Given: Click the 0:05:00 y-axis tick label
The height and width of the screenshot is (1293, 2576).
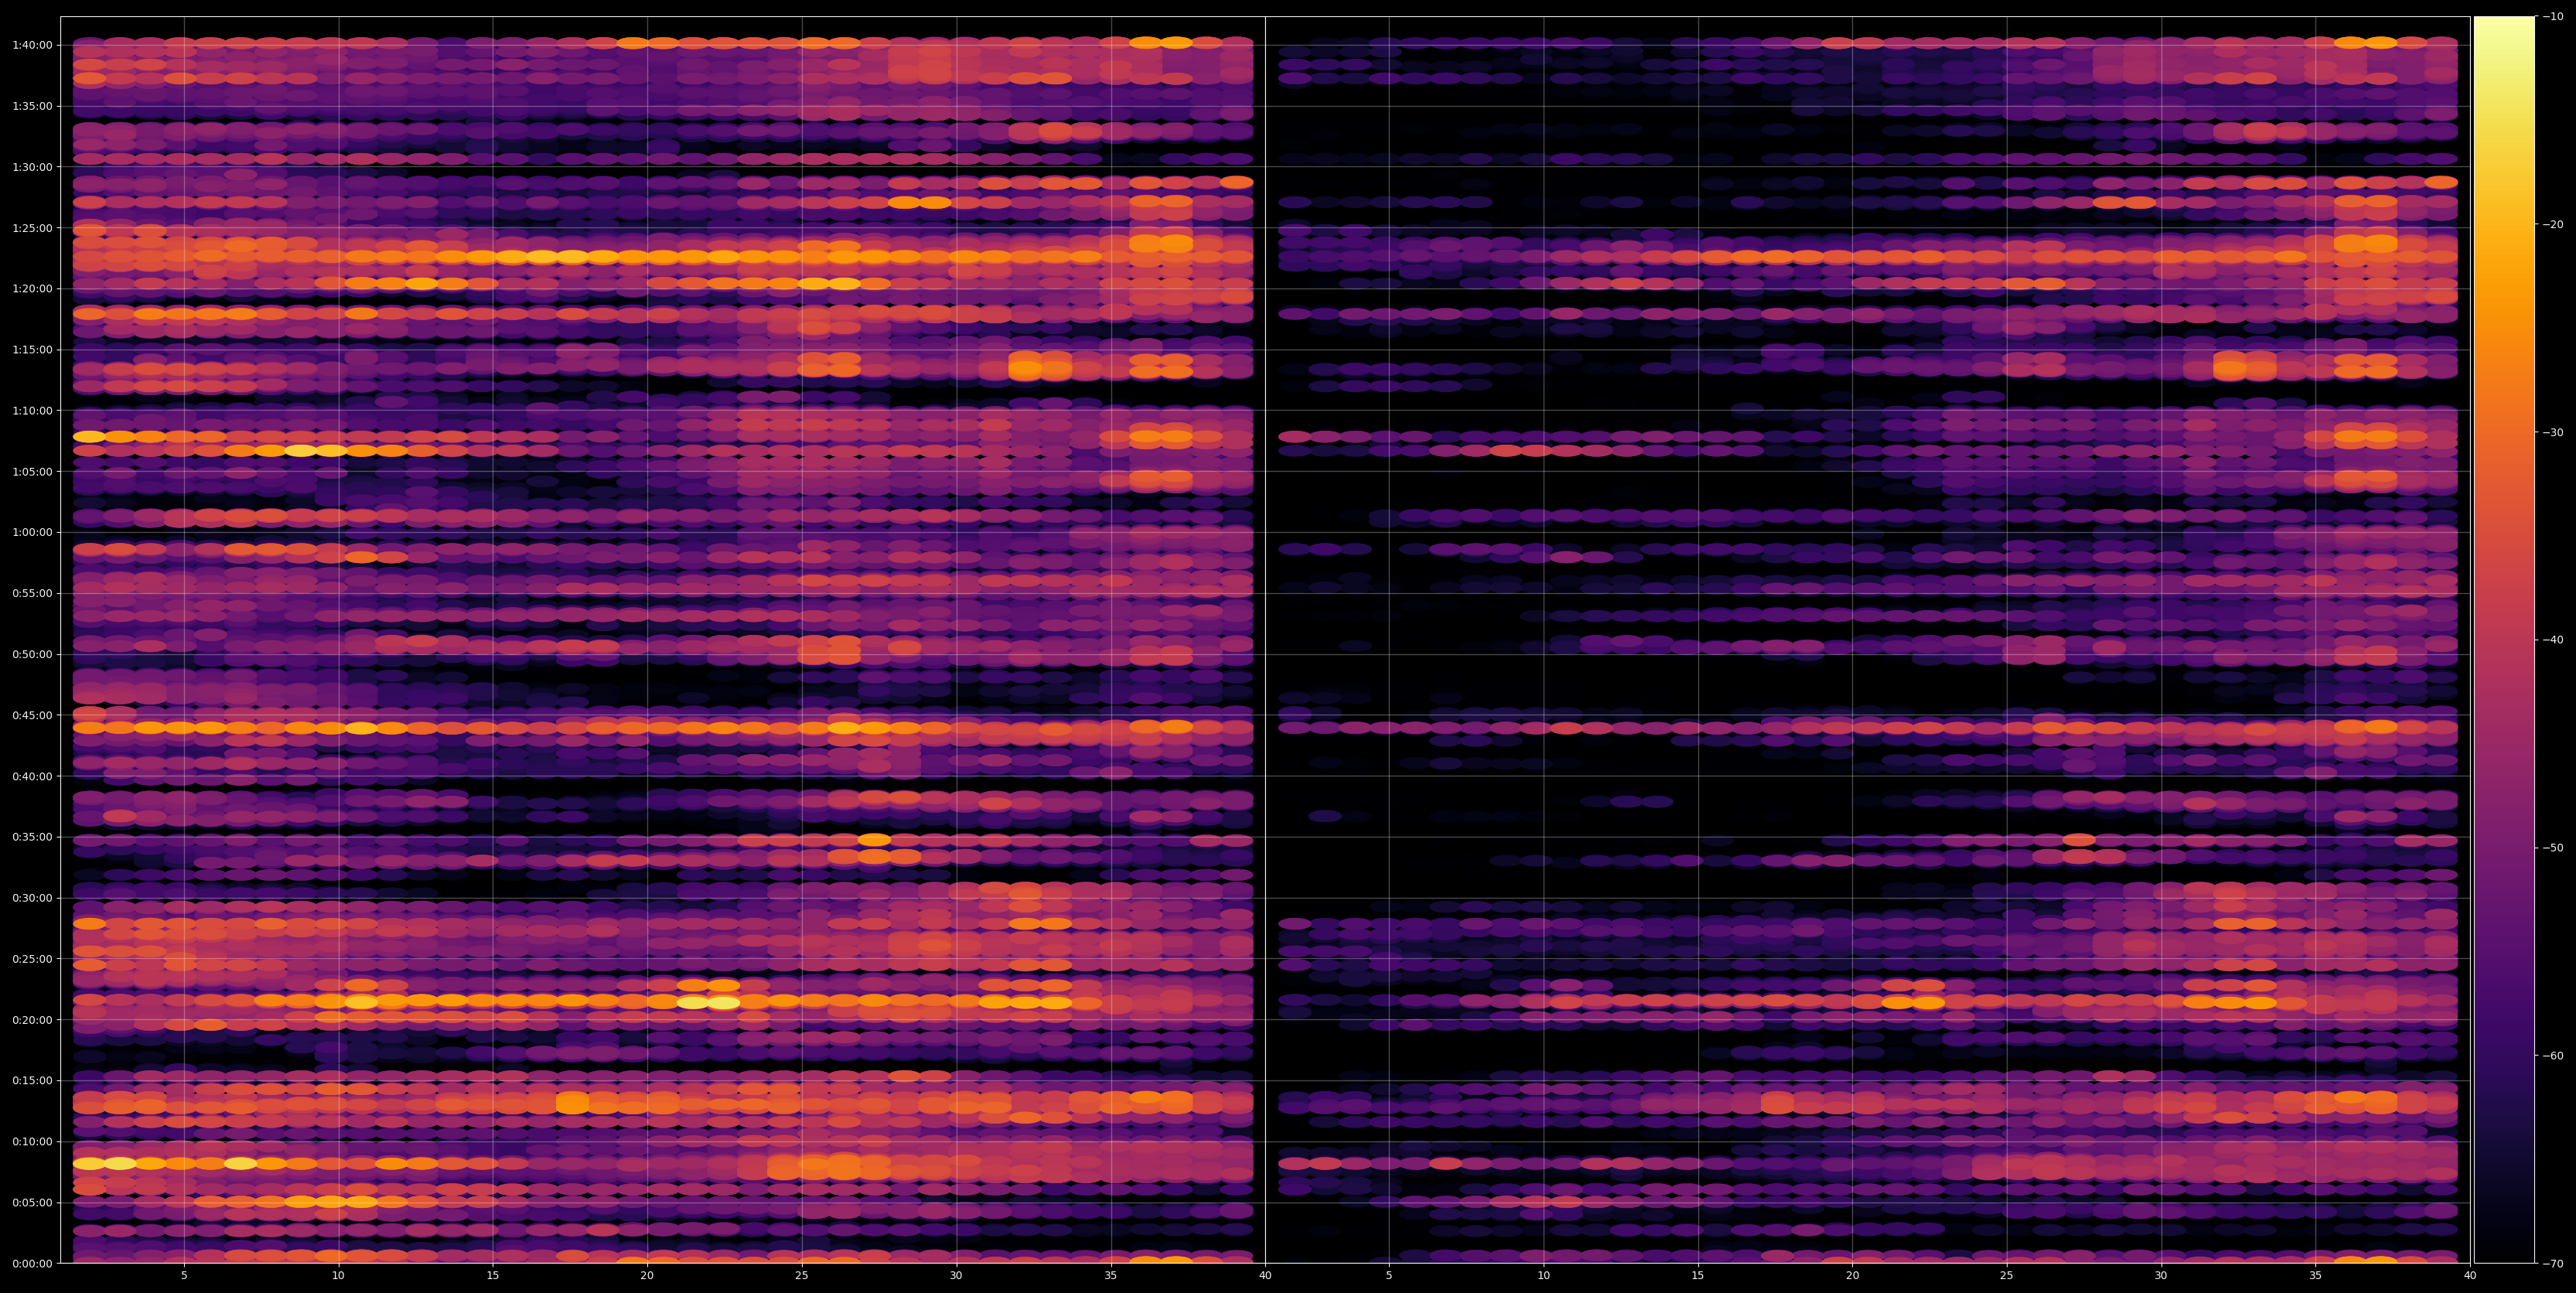Looking at the screenshot, I should point(32,1204).
